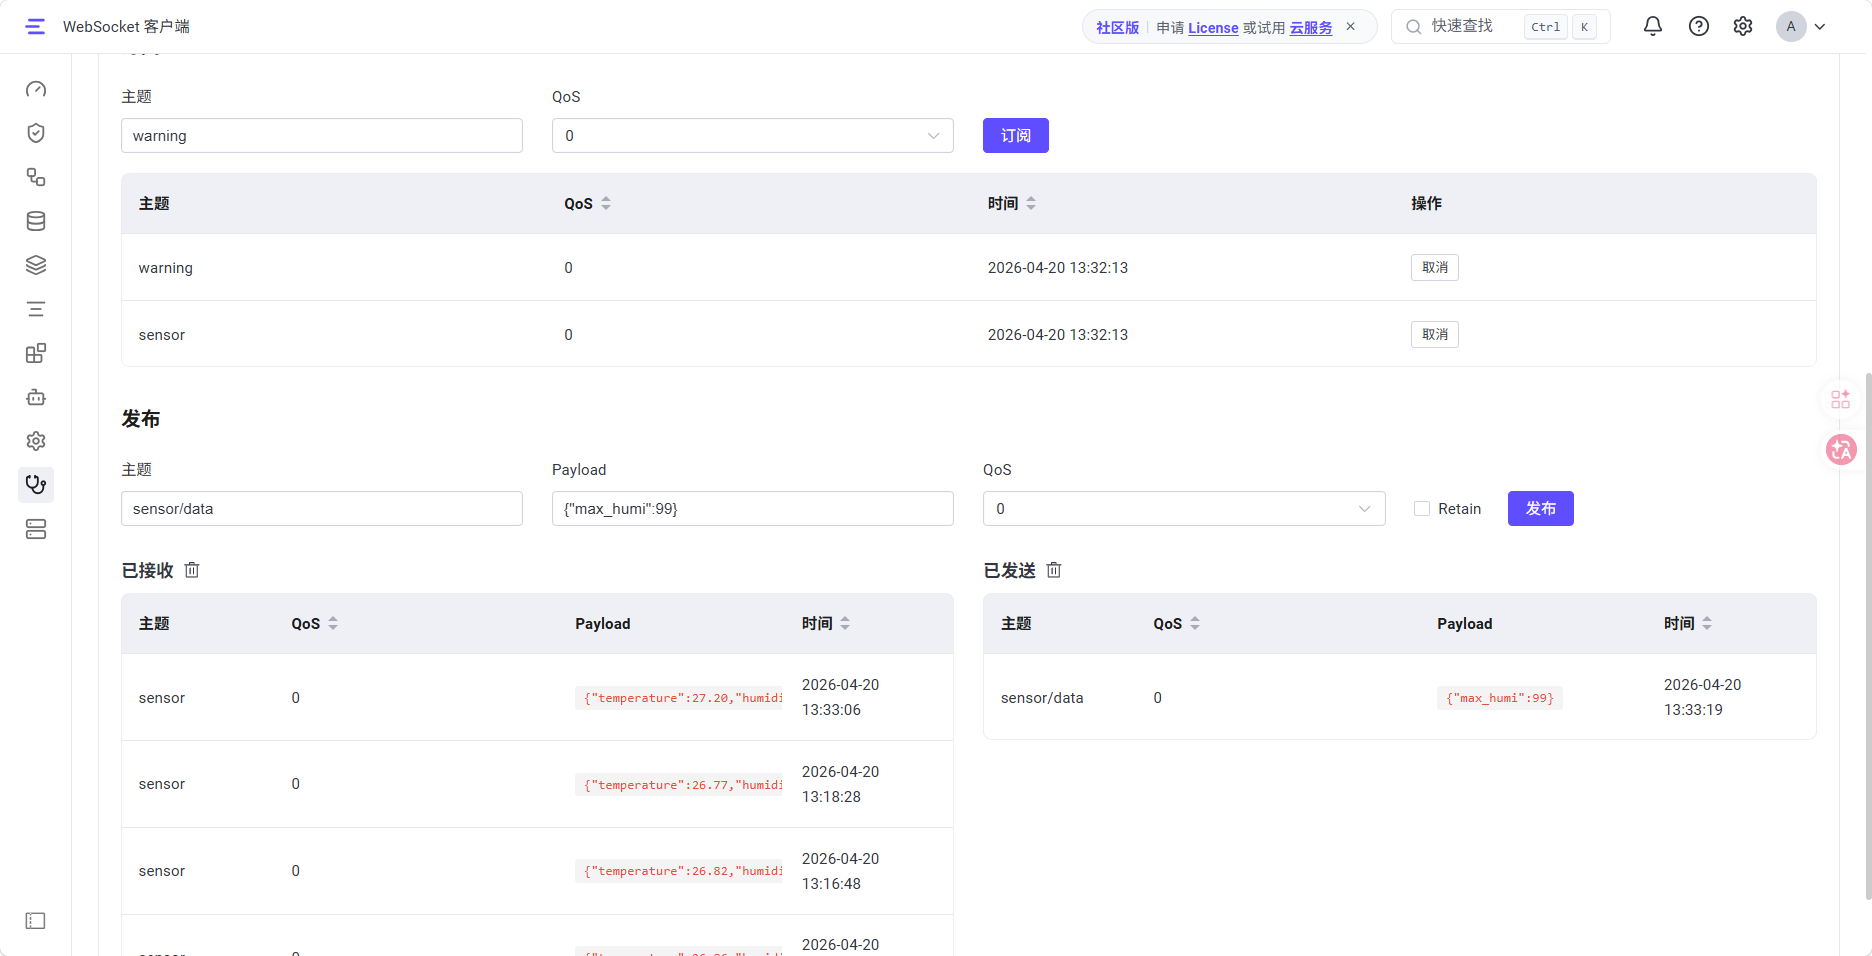This screenshot has height=956, width=1872.
Task: Focus the subscribe topic field containing warning
Action: click(322, 136)
